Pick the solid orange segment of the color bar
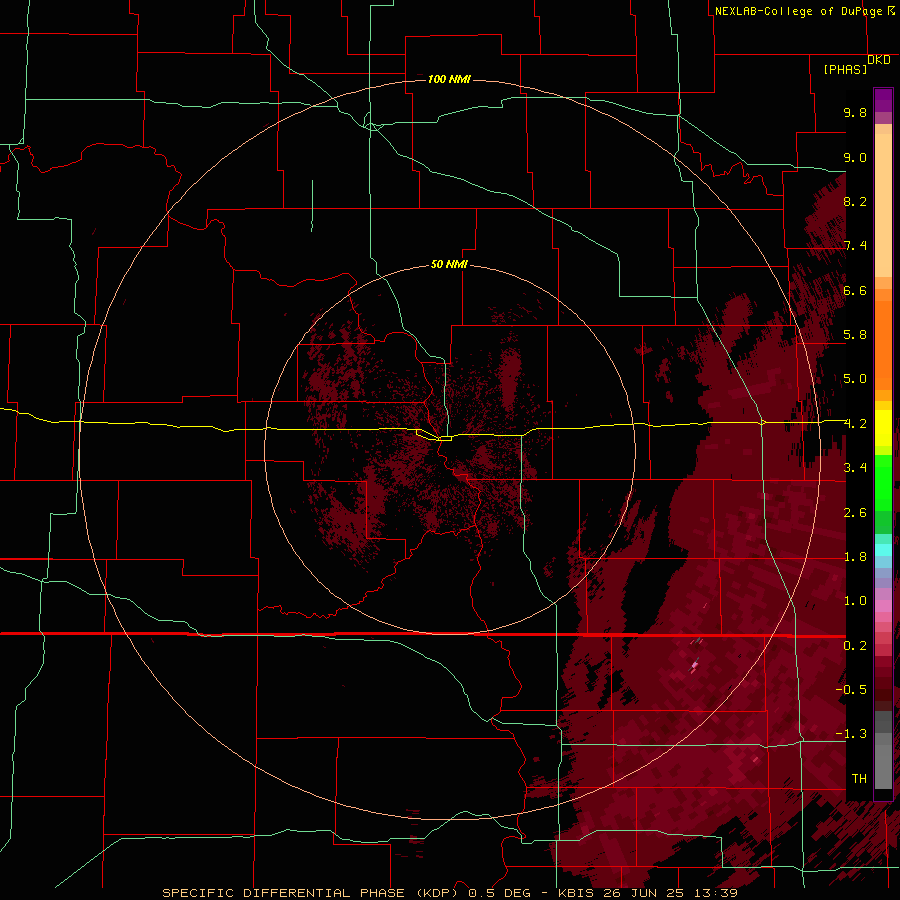 pyautogui.click(x=883, y=346)
